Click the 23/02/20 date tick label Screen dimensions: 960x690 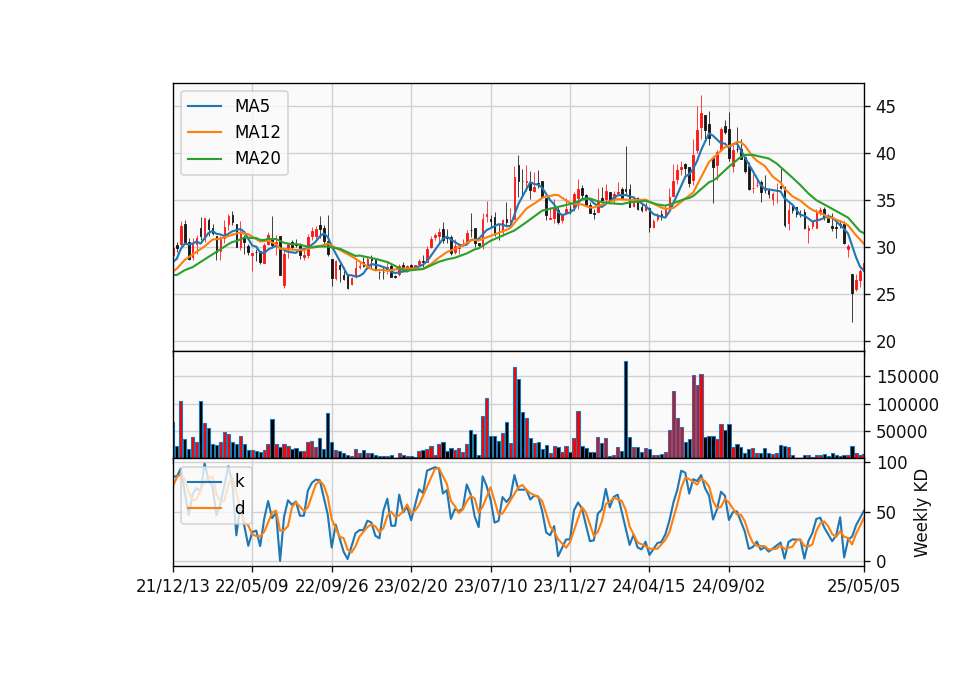pos(411,586)
